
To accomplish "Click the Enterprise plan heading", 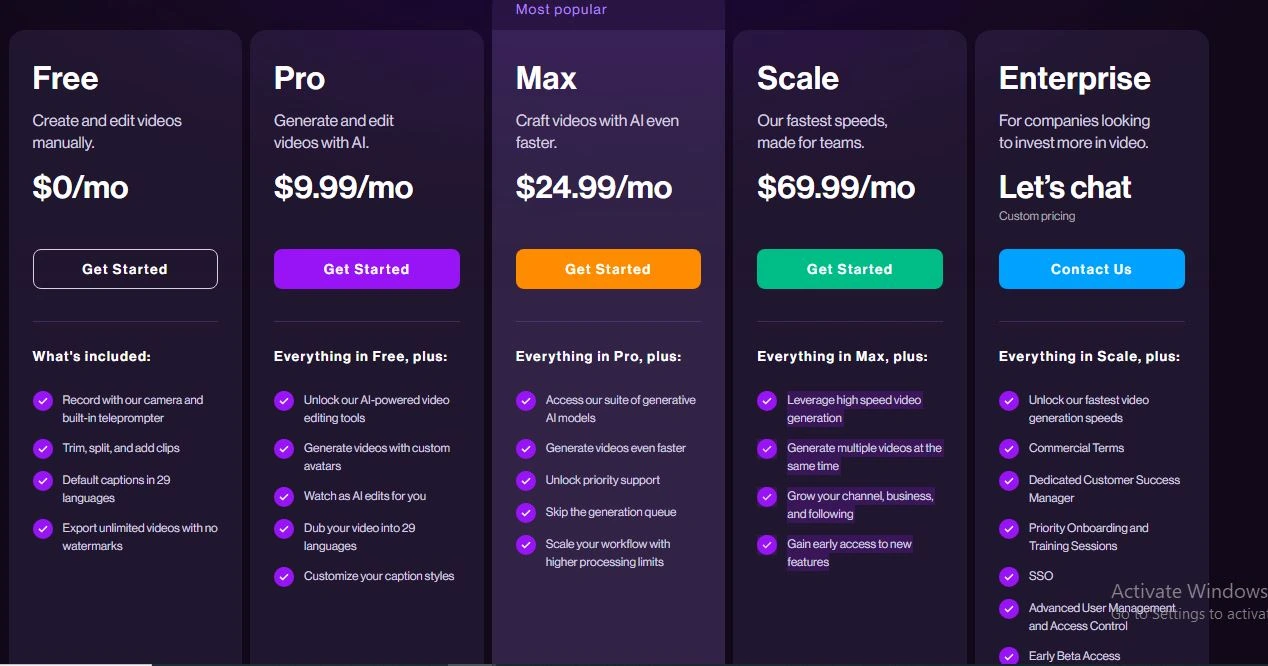I will (1074, 79).
